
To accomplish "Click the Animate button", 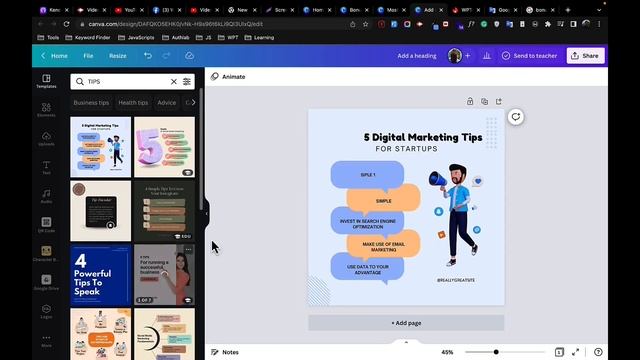I will click(228, 76).
